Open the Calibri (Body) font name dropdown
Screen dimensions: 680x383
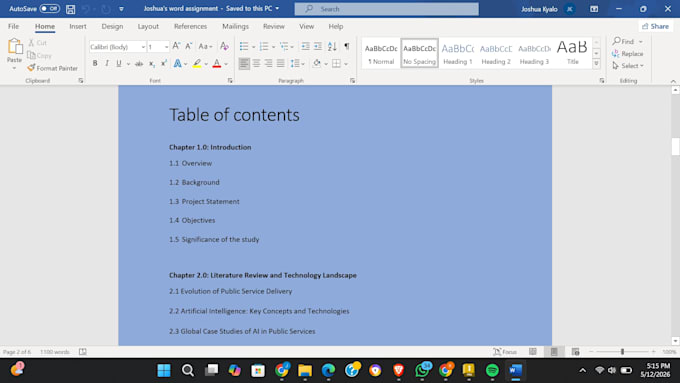pyautogui.click(x=143, y=47)
